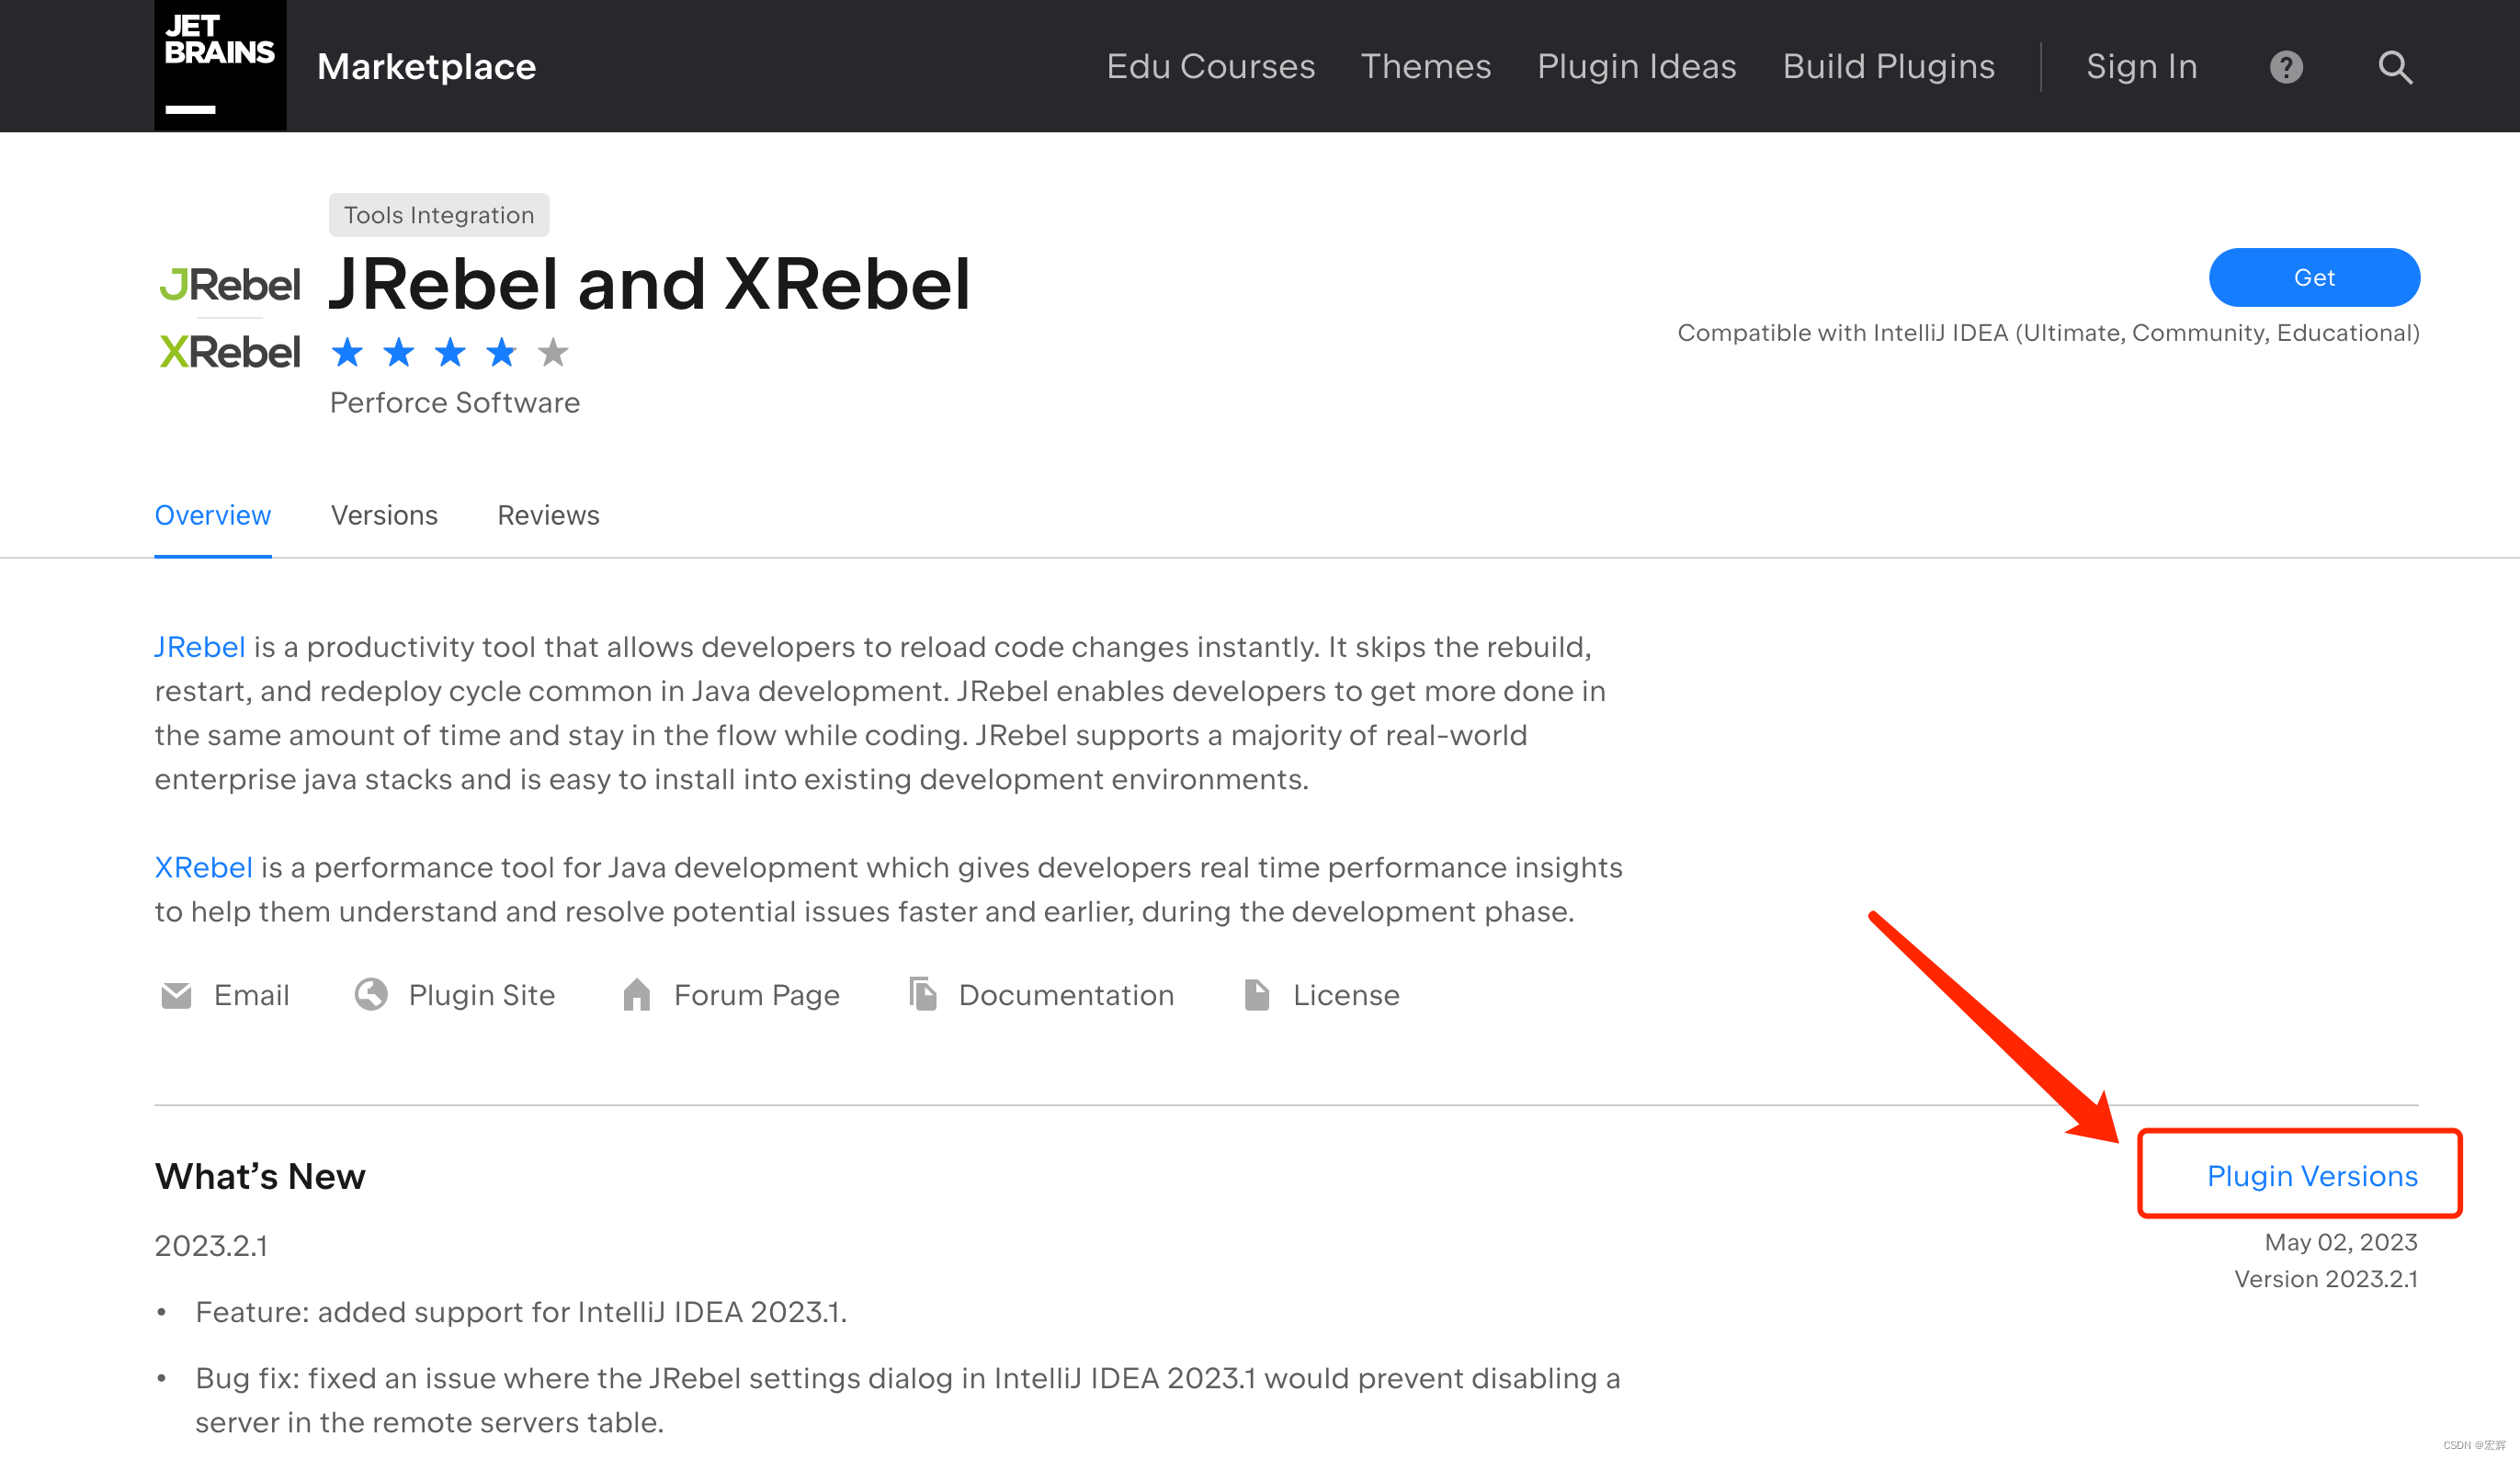Open the help question mark icon

2286,67
